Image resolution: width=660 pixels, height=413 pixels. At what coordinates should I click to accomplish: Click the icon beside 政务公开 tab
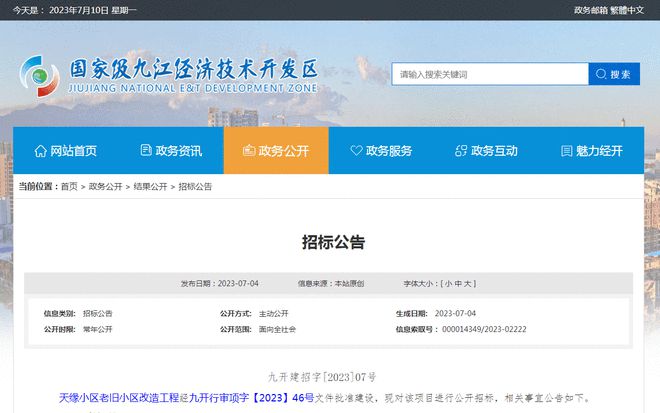[249, 150]
